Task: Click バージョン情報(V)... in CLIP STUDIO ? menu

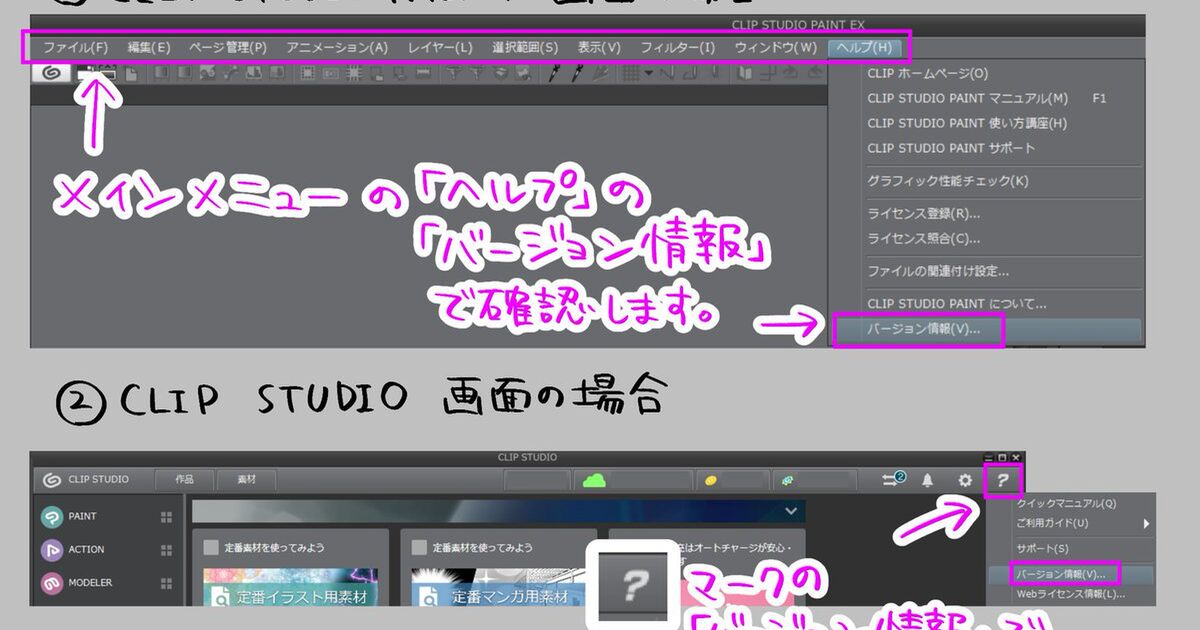Action: [x=1070, y=574]
